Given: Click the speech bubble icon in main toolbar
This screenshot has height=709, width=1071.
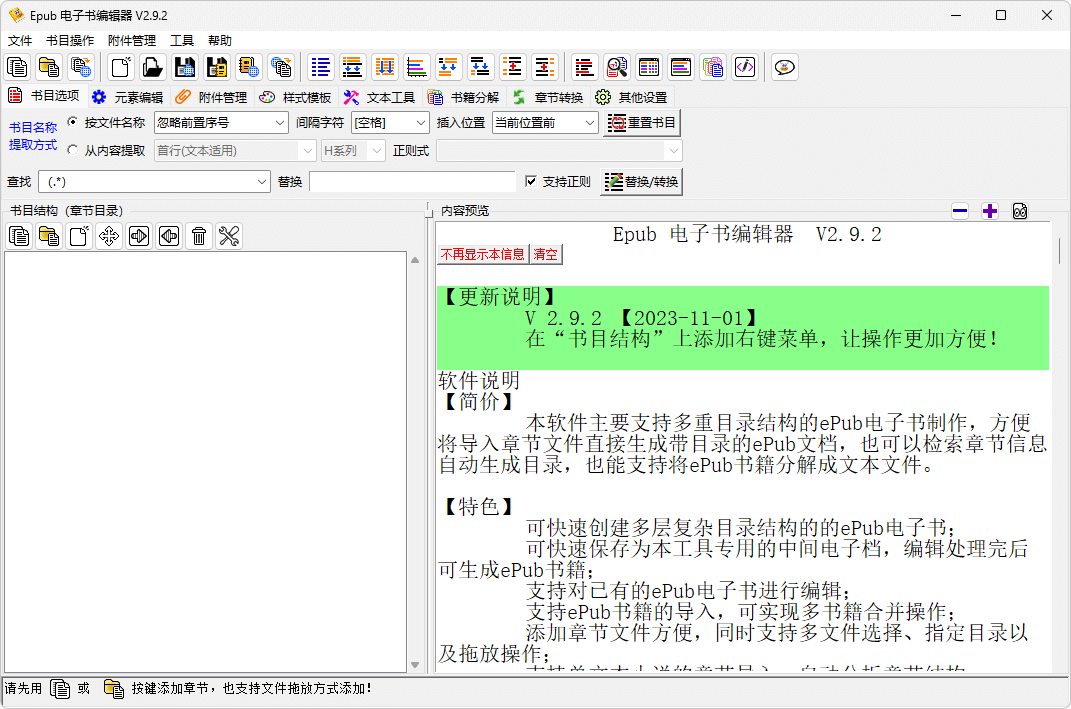Looking at the screenshot, I should pyautogui.click(x=785, y=67).
